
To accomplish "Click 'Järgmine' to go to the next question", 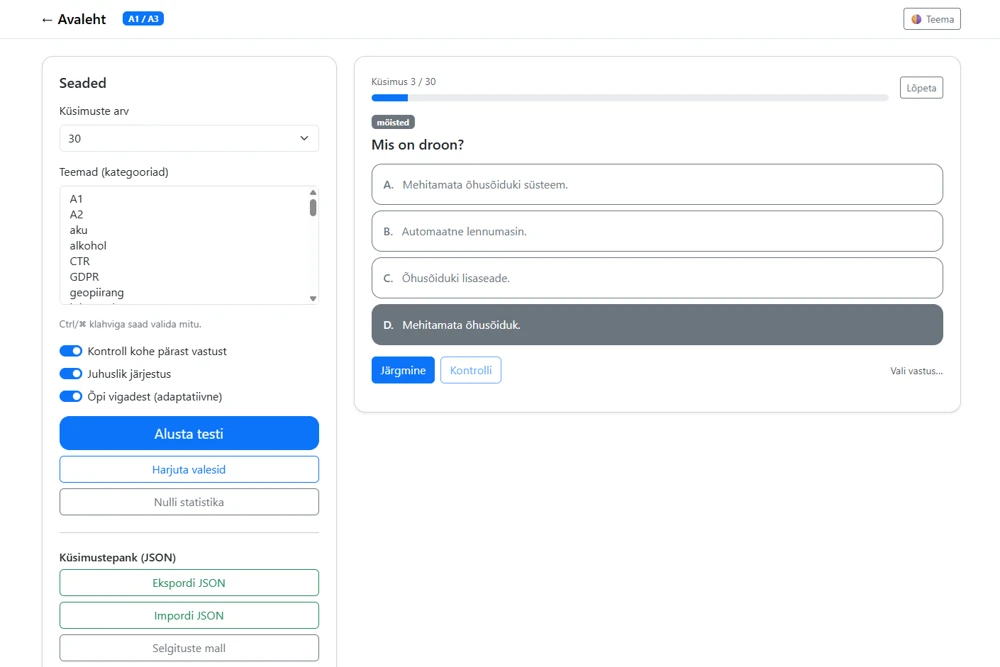I will pos(403,370).
